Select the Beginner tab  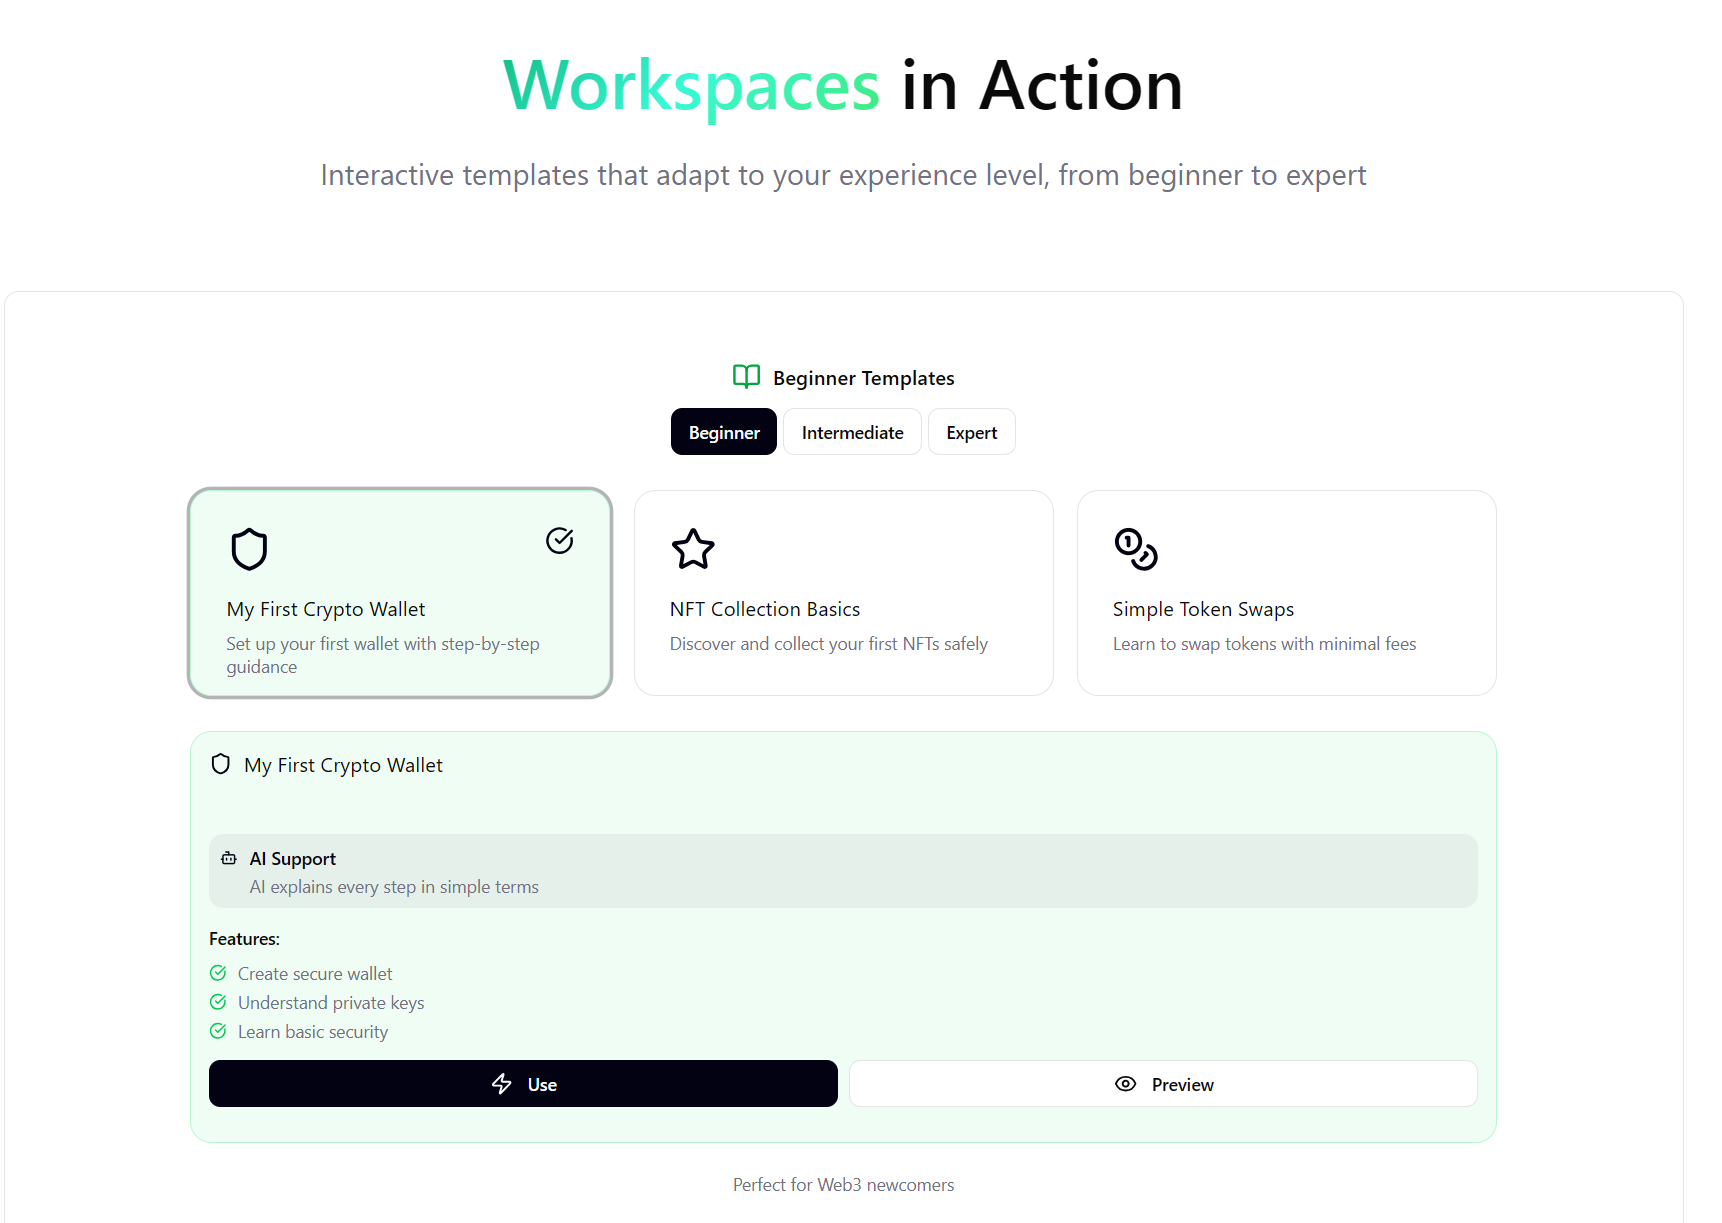(724, 432)
